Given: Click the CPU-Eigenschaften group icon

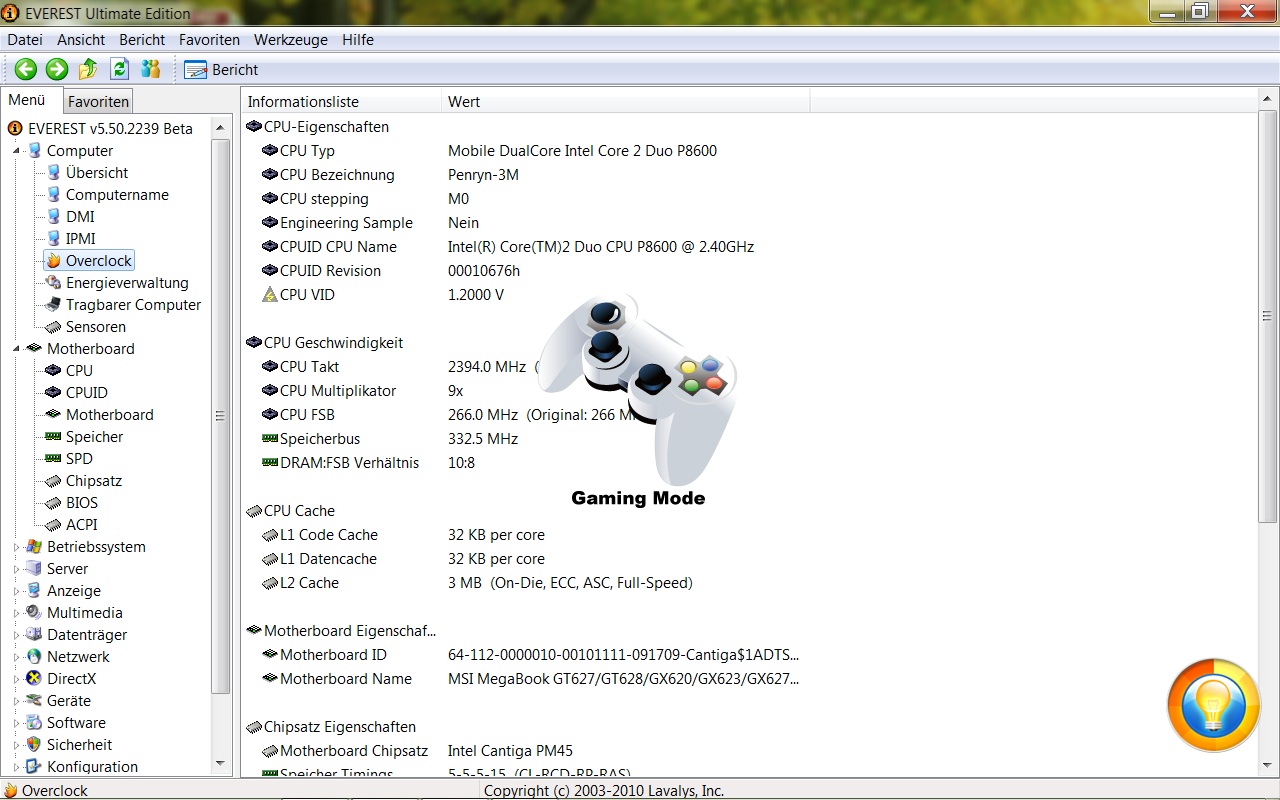Looking at the screenshot, I should pos(254,127).
